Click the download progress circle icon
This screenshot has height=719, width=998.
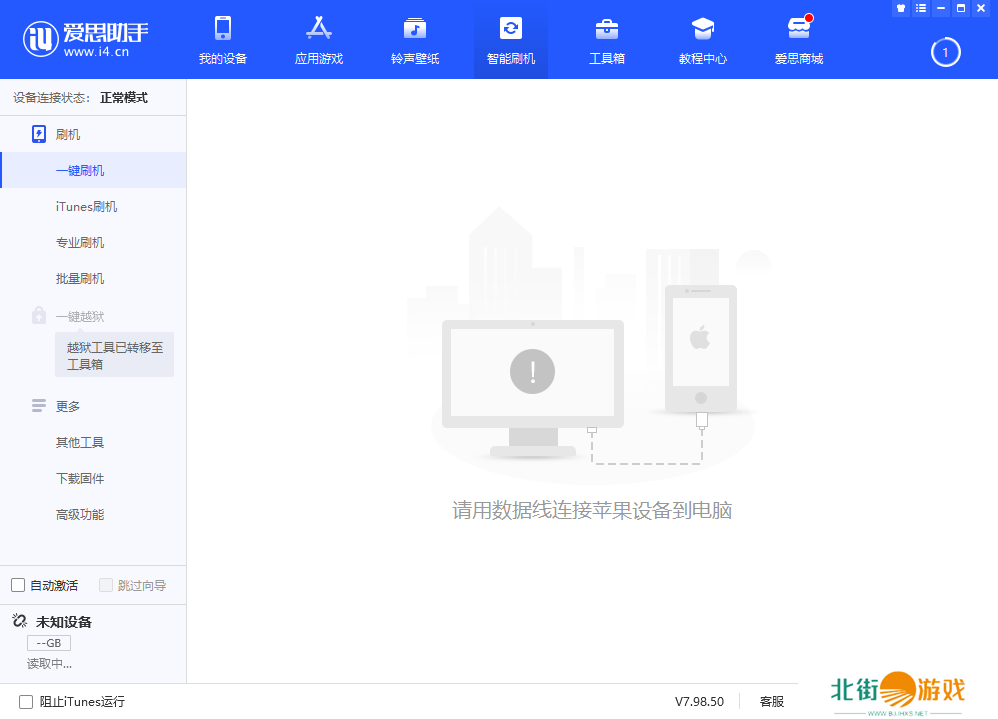point(945,52)
